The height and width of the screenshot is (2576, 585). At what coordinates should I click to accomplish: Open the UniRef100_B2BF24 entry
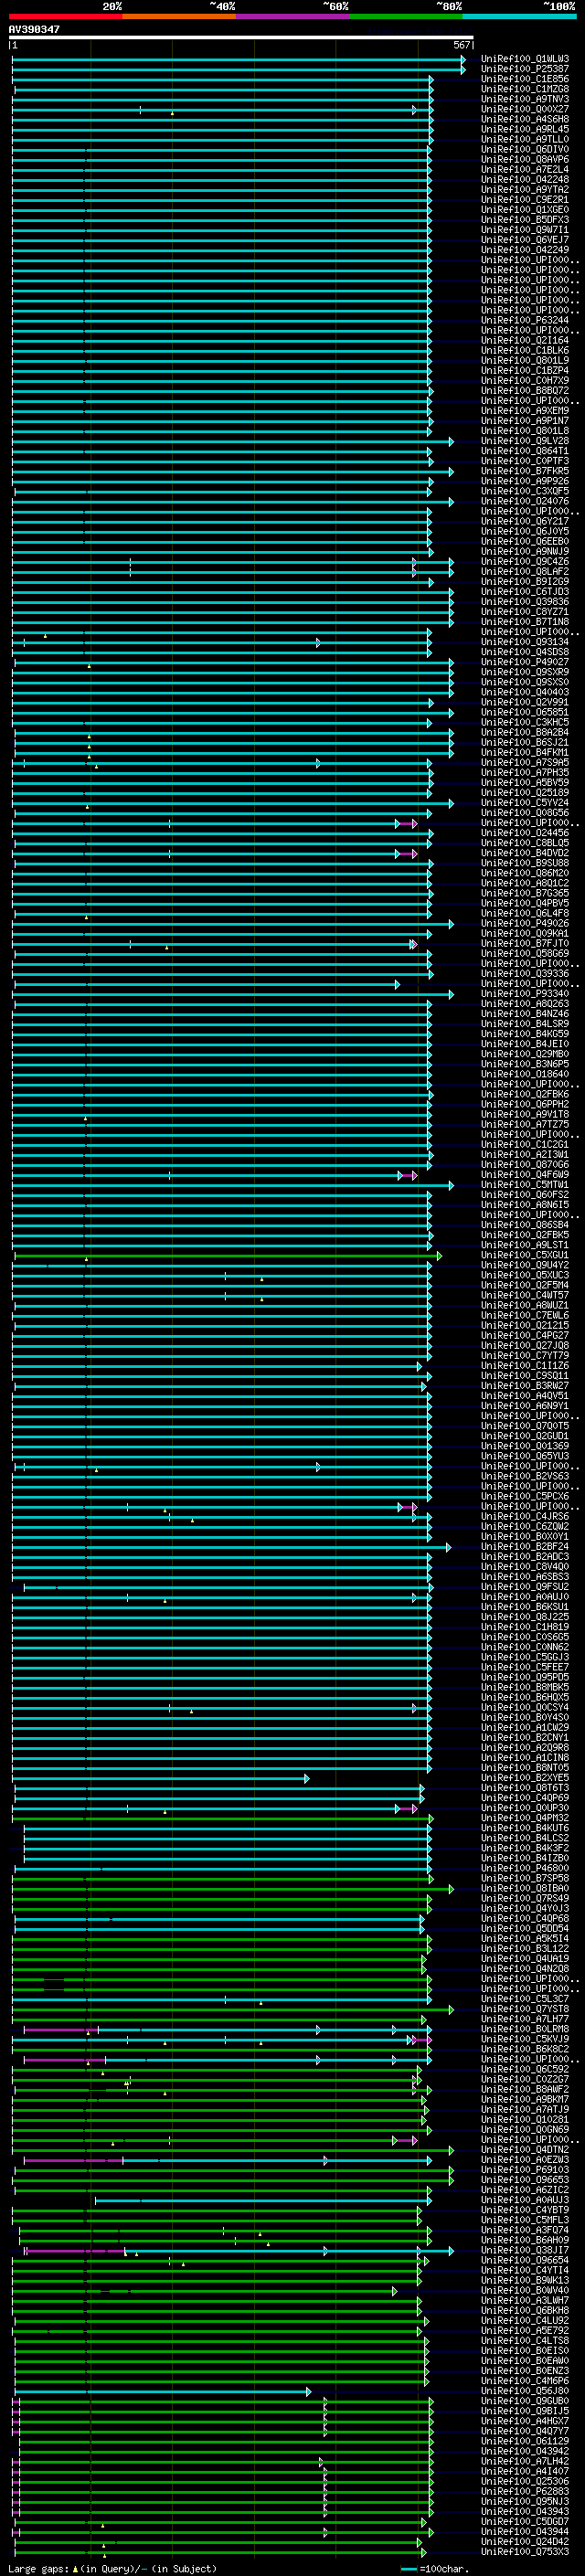pyautogui.click(x=524, y=1546)
